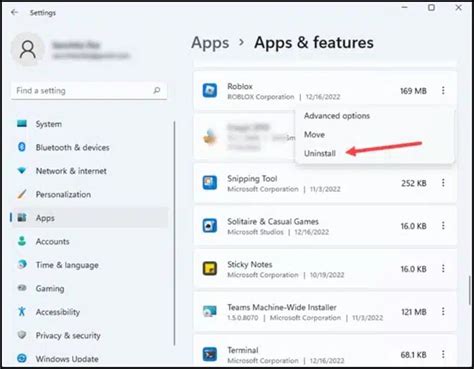This screenshot has width=474, height=369.
Task: Click the user profile avatar
Action: point(28,49)
